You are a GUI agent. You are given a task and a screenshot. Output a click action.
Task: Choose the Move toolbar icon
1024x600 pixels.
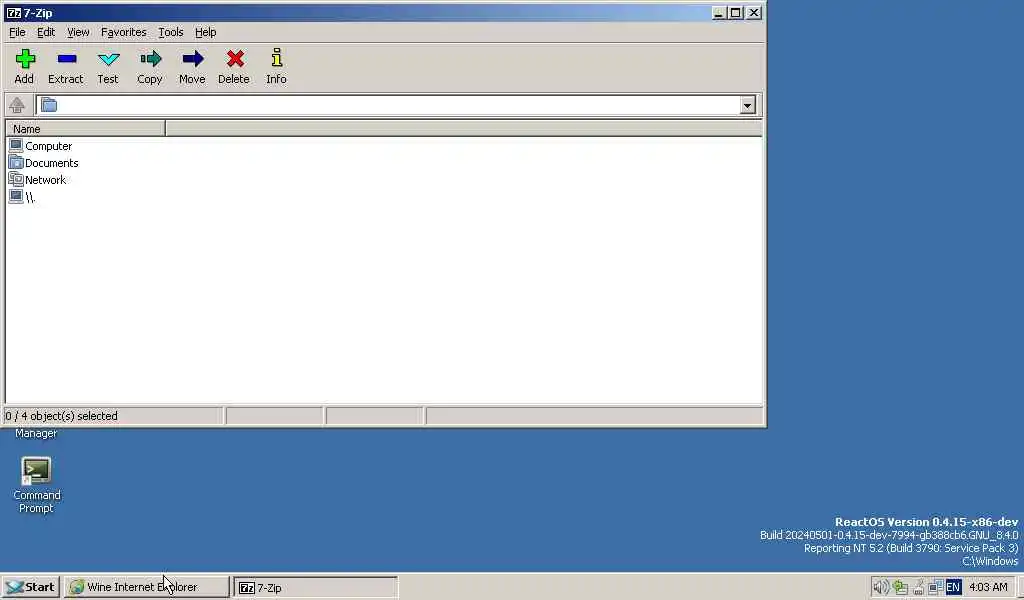[x=193, y=59]
